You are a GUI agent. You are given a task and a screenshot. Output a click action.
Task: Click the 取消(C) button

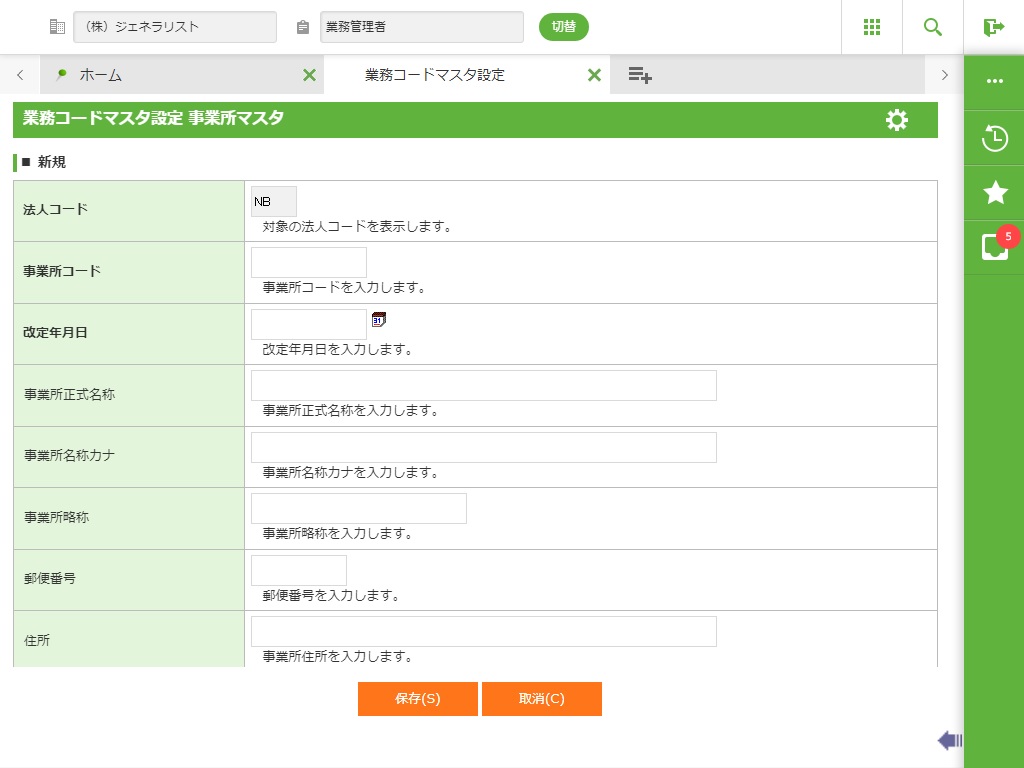pyautogui.click(x=541, y=699)
